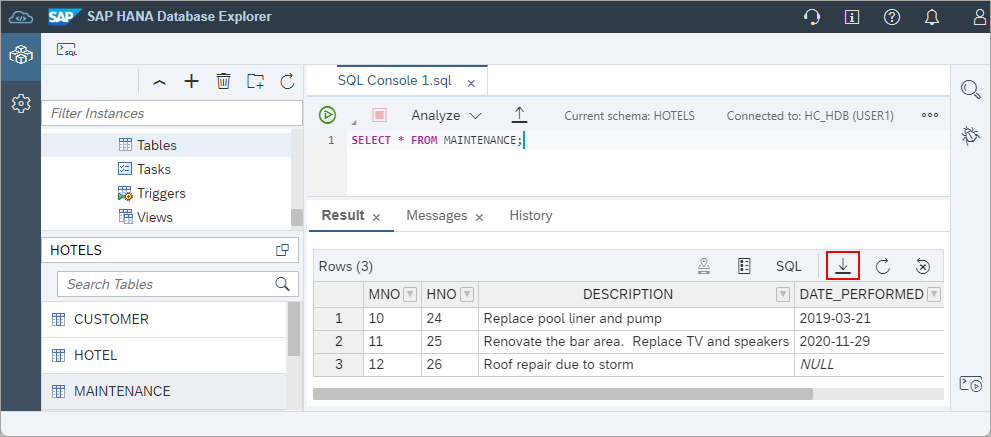This screenshot has width=991, height=437.
Task: Open support headset icon
Action: (812, 16)
